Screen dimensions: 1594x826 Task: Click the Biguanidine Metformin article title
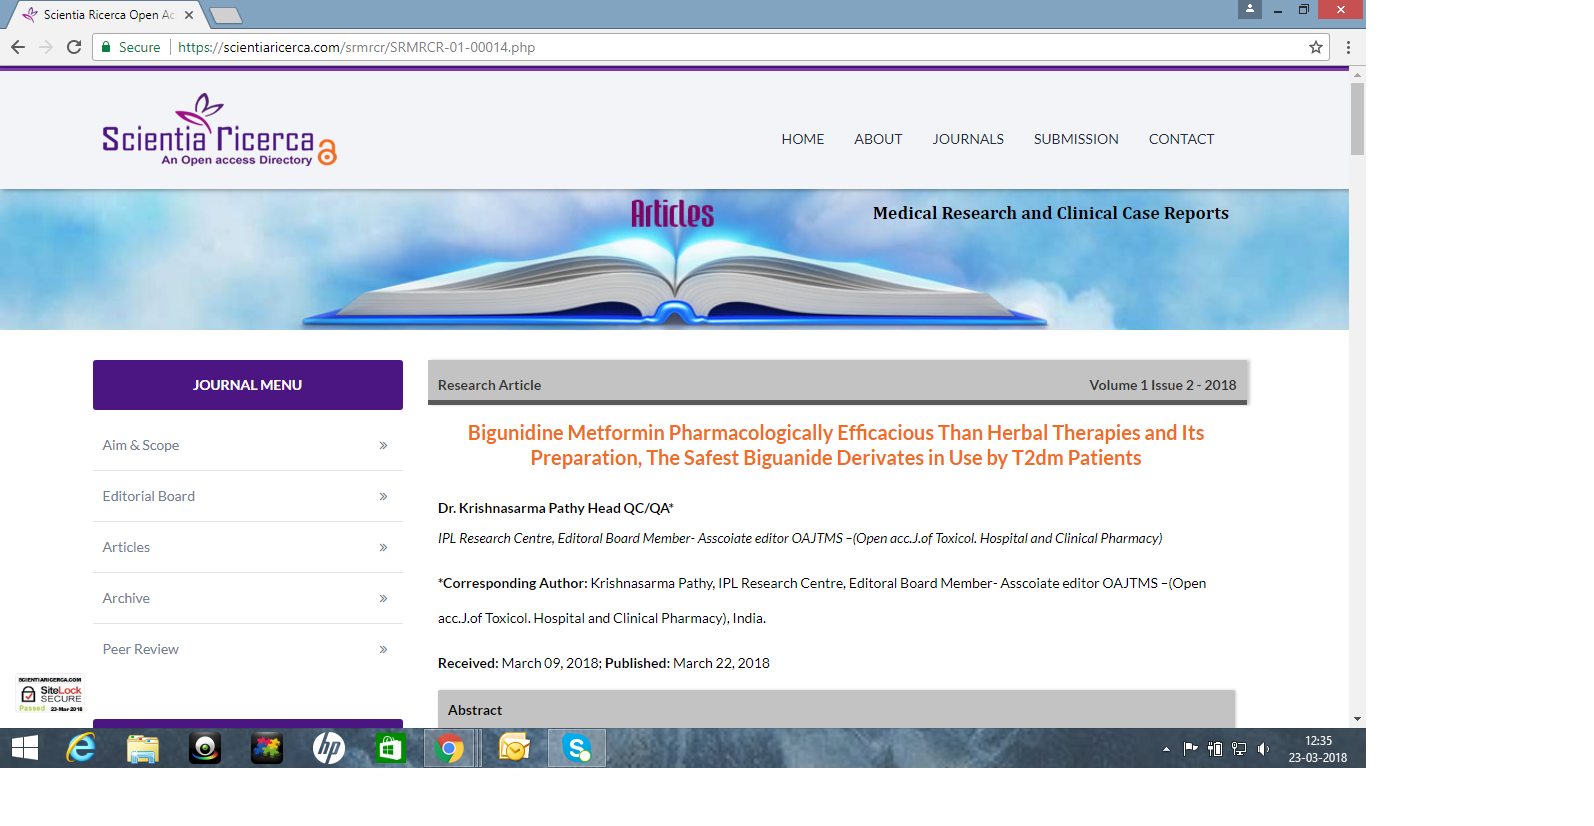tap(835, 445)
